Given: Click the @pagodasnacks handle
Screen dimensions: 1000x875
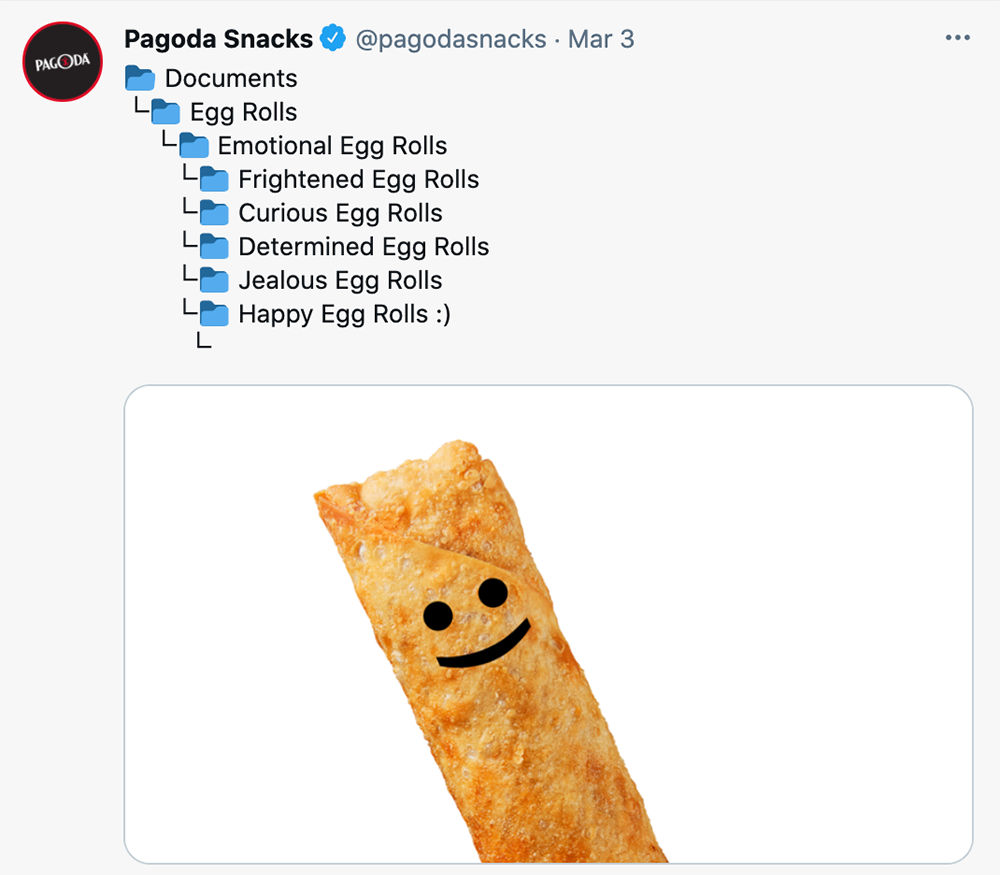Looking at the screenshot, I should tap(452, 39).
